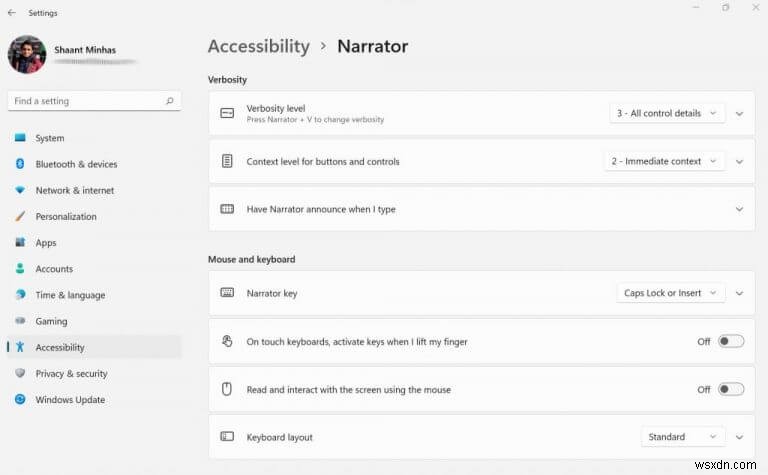768x475 pixels.
Task: Click the Privacy & security shield icon
Action: (x=20, y=374)
